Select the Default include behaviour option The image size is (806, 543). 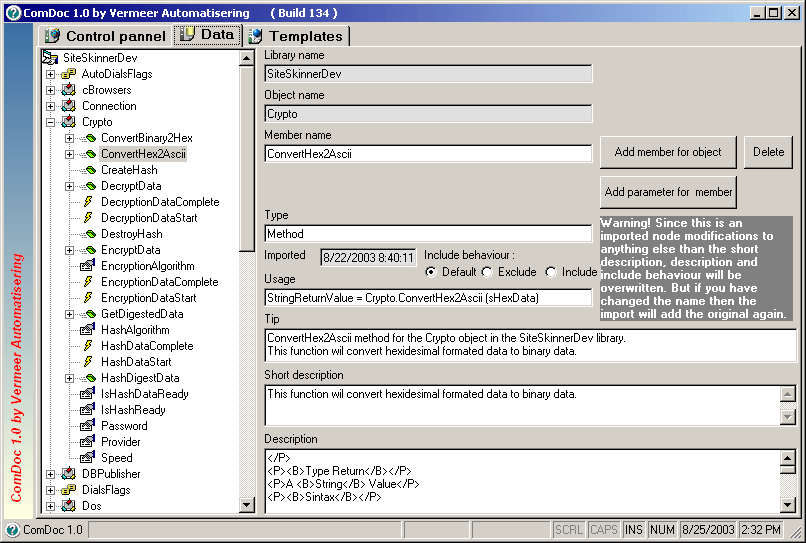[431, 272]
